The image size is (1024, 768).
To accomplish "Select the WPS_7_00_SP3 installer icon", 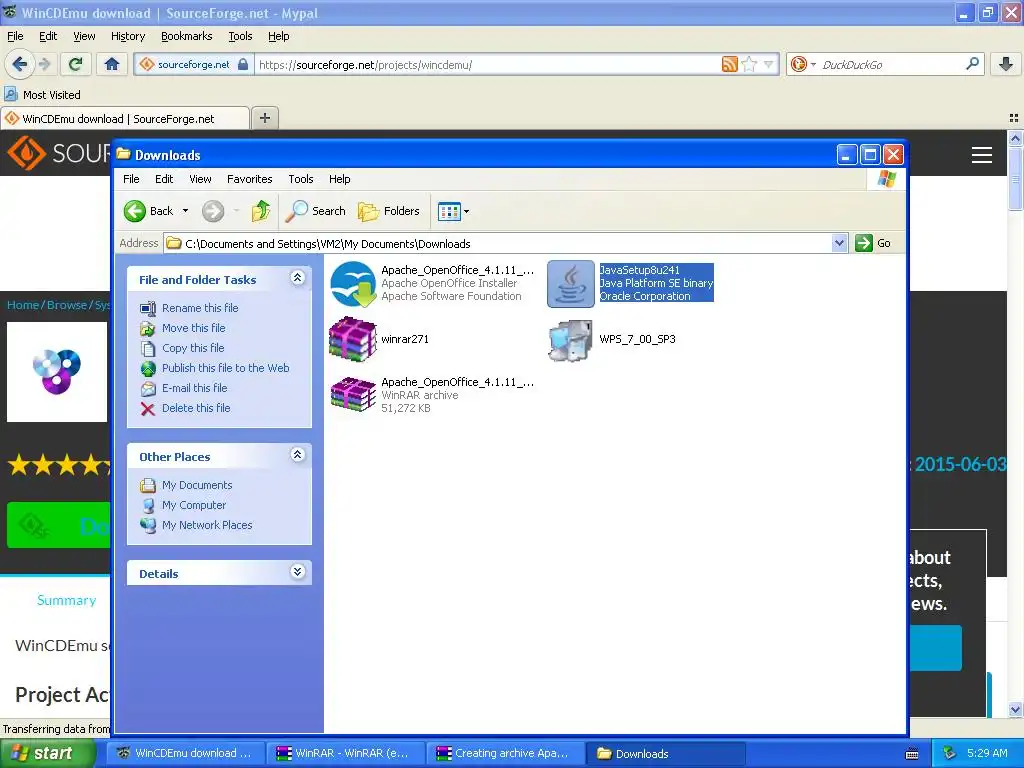I will (x=571, y=340).
